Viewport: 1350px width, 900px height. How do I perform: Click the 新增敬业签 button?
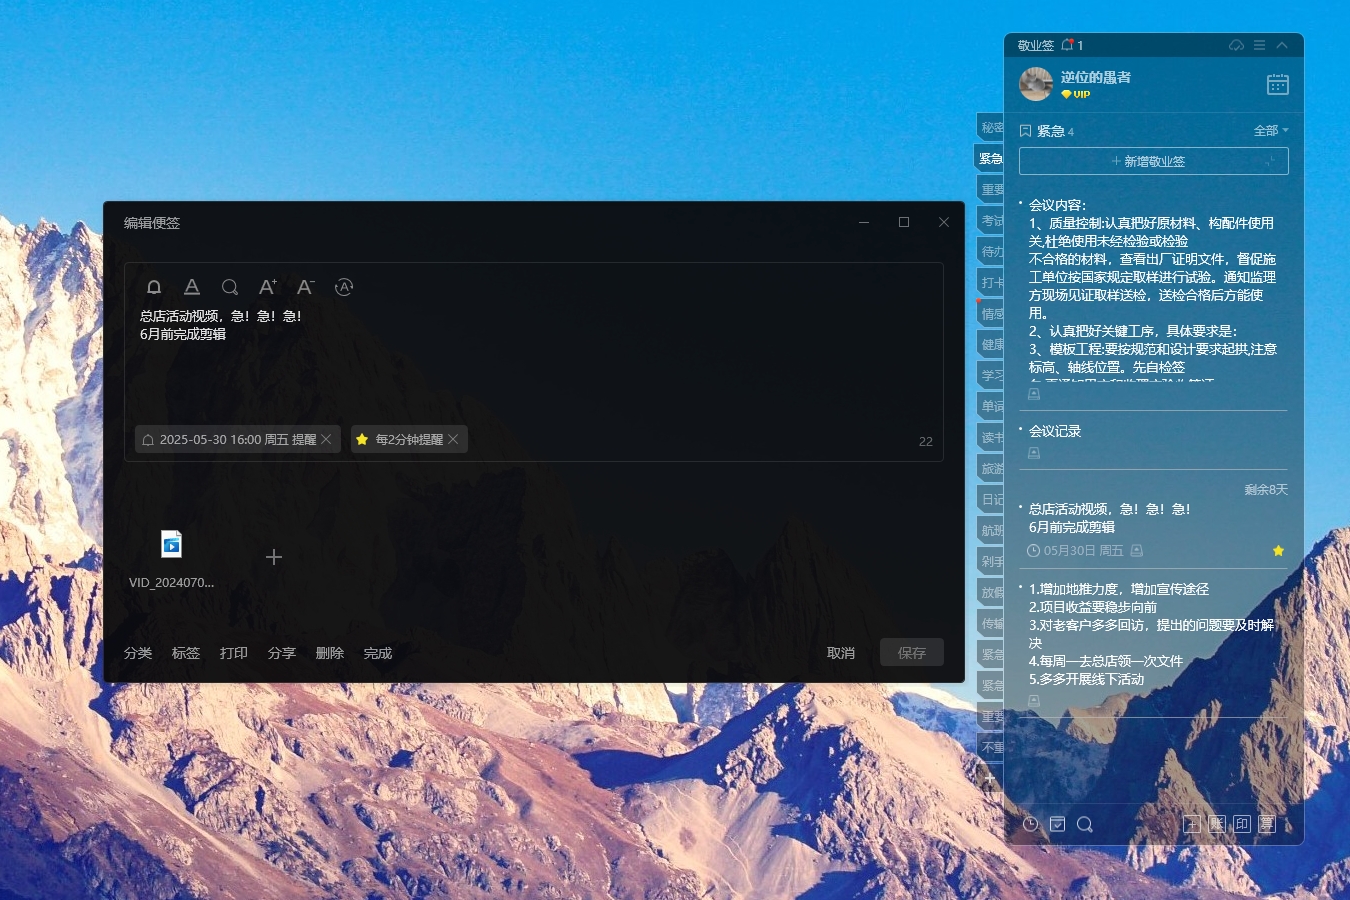pyautogui.click(x=1153, y=161)
